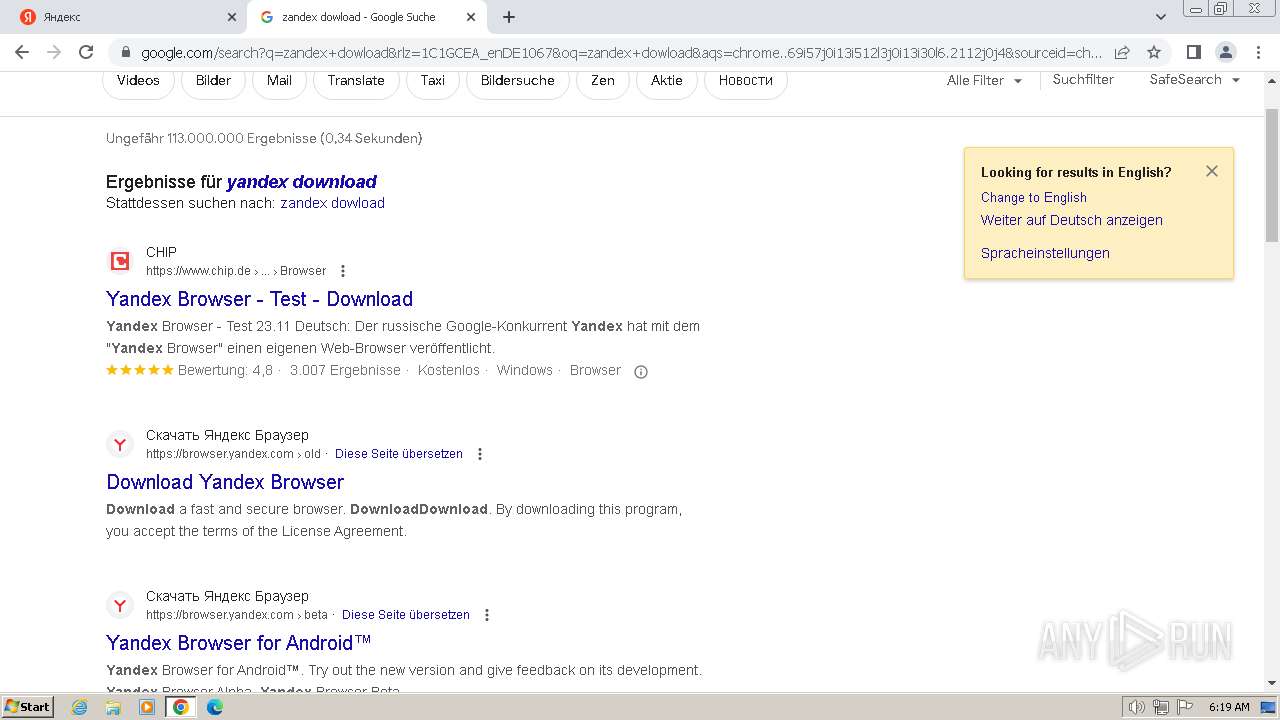
Task: Select the Taxi filter chip
Action: 433,80
